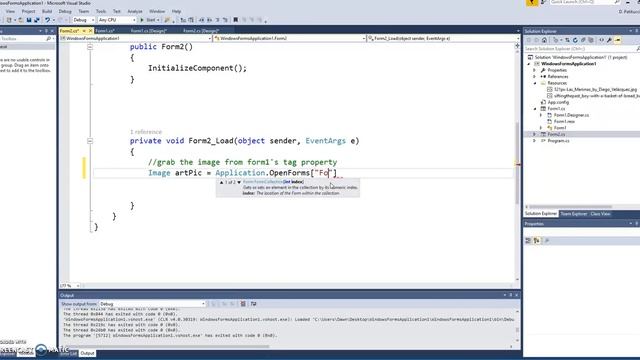Open the Window menu

157,11
